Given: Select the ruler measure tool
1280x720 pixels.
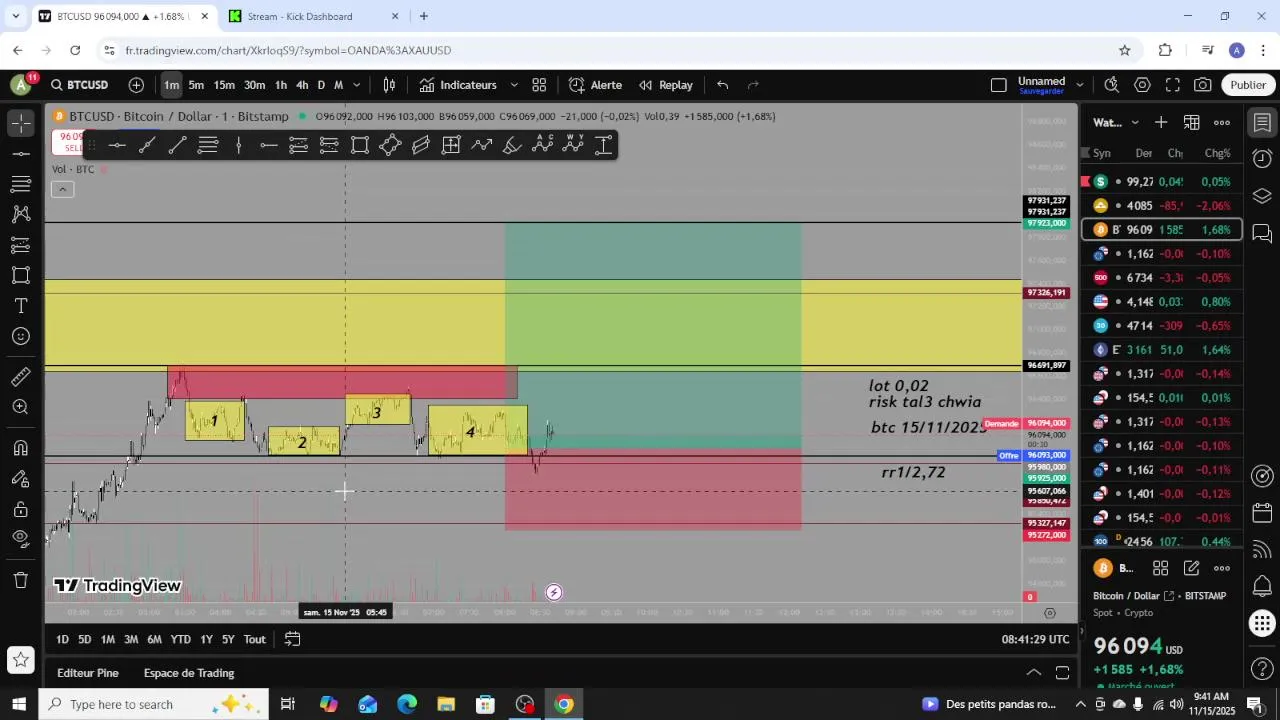Looking at the screenshot, I should [x=20, y=377].
